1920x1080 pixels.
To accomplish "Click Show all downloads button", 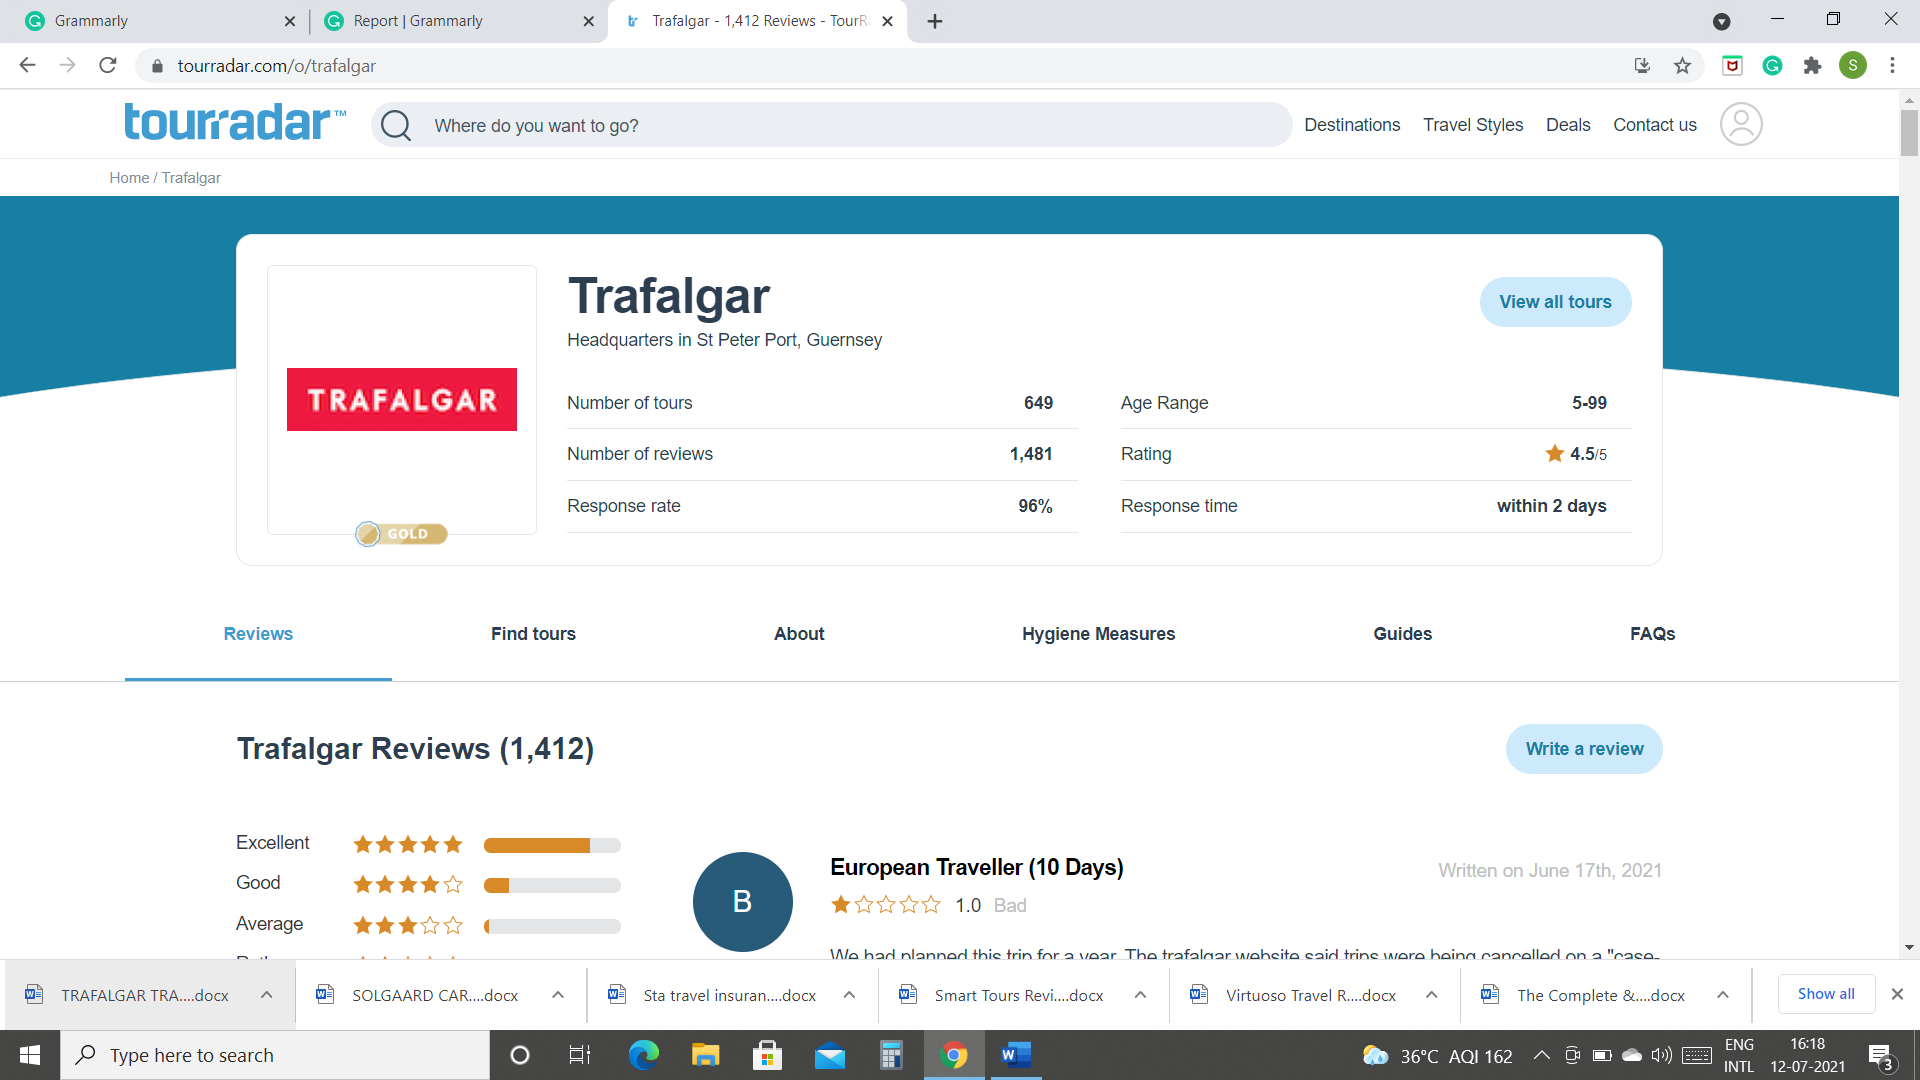I will pos(1826,994).
